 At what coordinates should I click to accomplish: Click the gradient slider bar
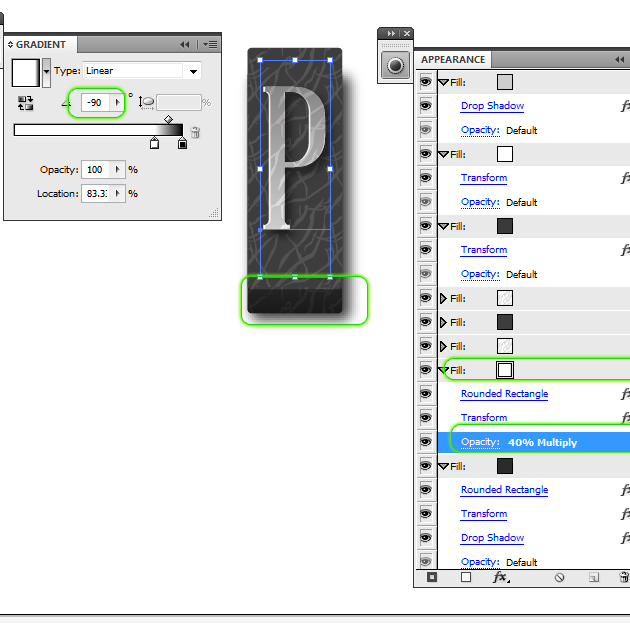point(98,130)
